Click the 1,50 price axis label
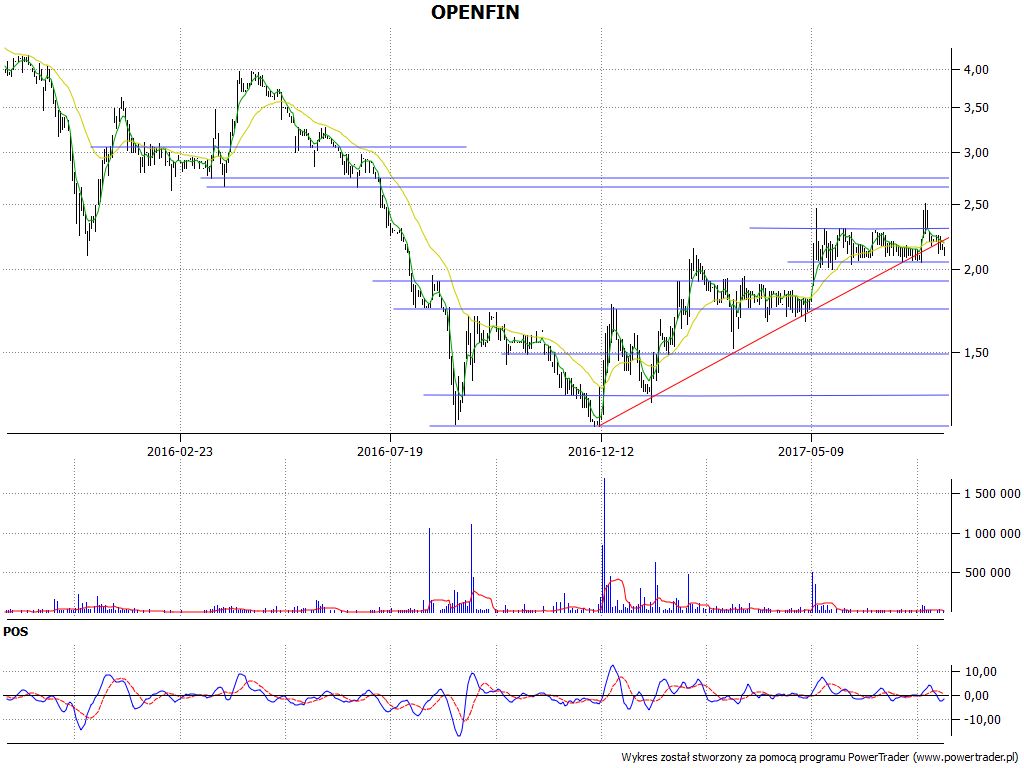The width and height of the screenshot is (1024, 768). (976, 353)
